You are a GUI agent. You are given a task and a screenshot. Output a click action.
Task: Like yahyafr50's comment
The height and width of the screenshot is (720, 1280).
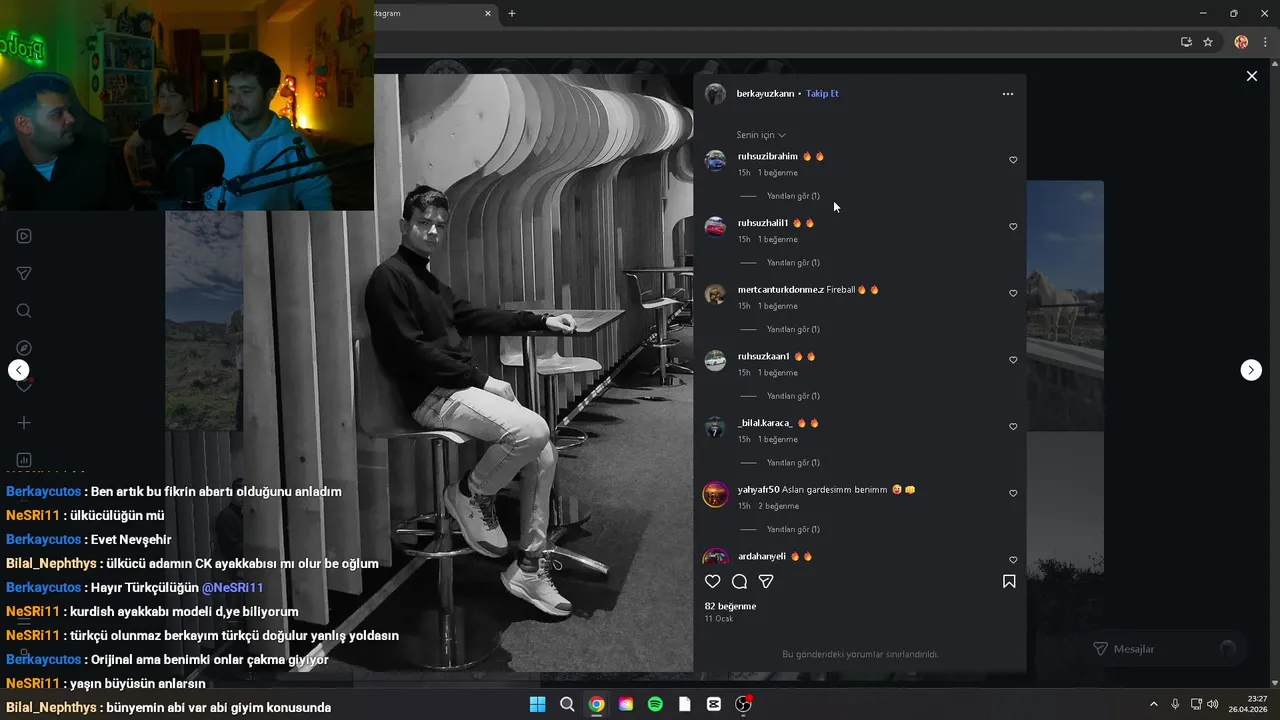(1013, 493)
